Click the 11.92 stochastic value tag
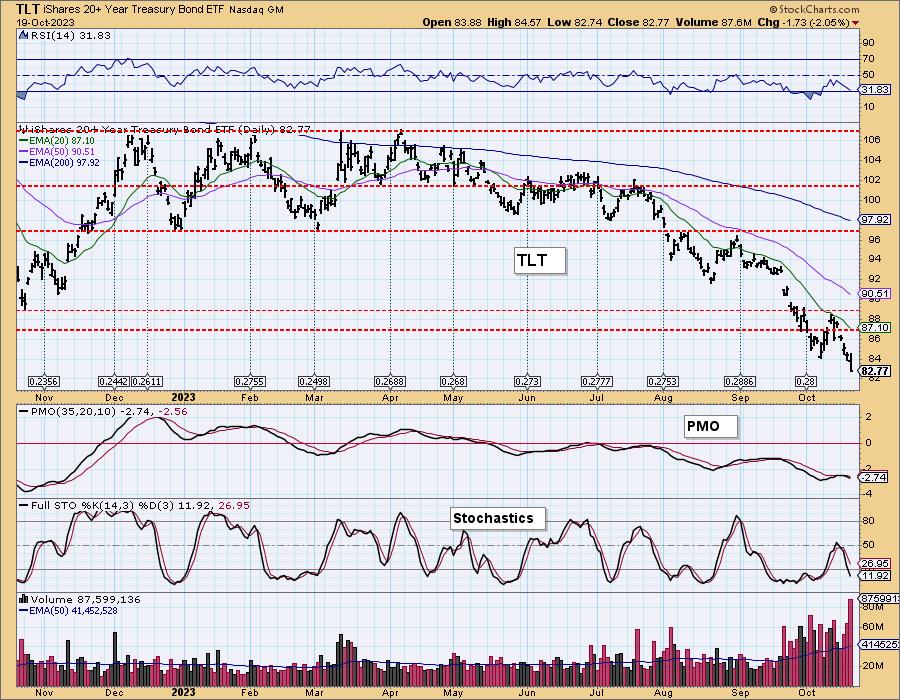Image resolution: width=900 pixels, height=700 pixels. coord(876,575)
